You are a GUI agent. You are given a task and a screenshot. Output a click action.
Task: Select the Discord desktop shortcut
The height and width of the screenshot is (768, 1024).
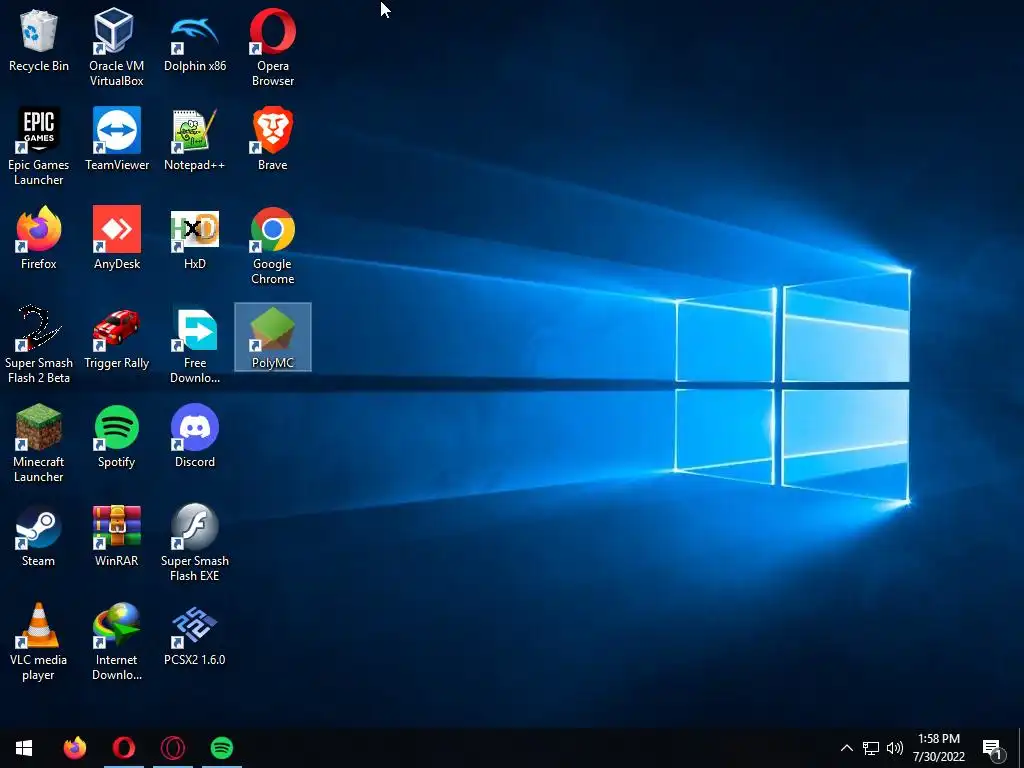[x=195, y=437]
